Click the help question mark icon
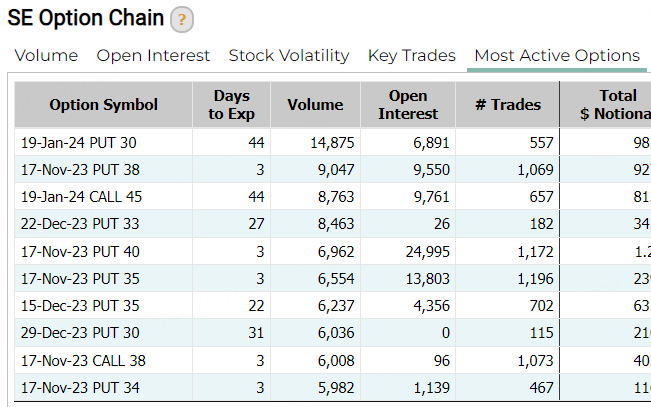 coord(182,20)
